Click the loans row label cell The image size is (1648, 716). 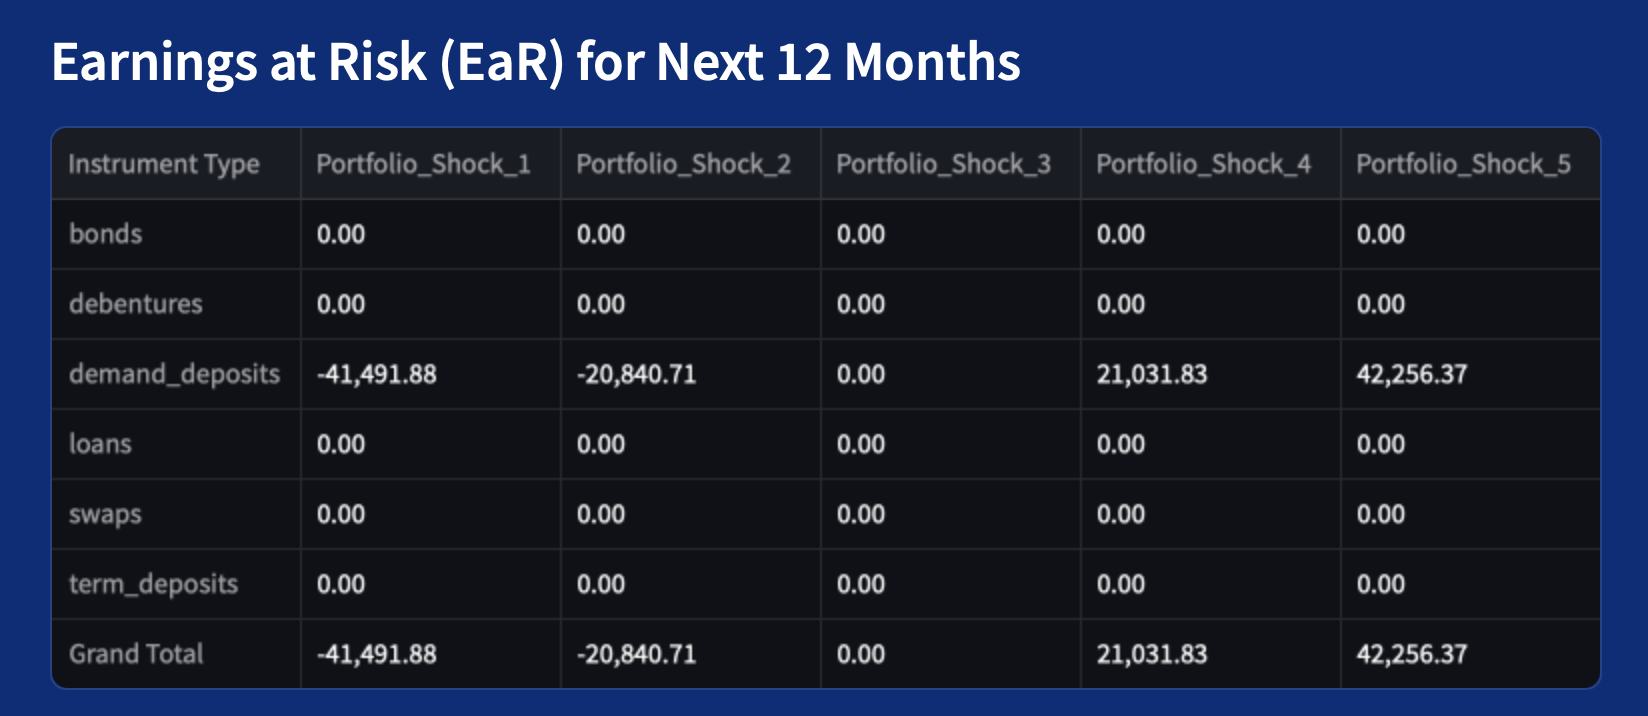coord(100,444)
